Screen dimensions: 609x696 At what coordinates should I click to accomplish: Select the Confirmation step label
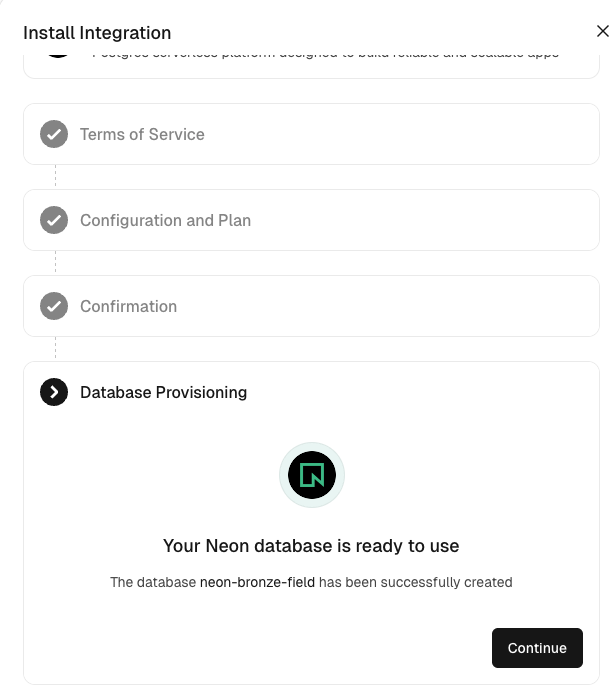click(x=128, y=306)
